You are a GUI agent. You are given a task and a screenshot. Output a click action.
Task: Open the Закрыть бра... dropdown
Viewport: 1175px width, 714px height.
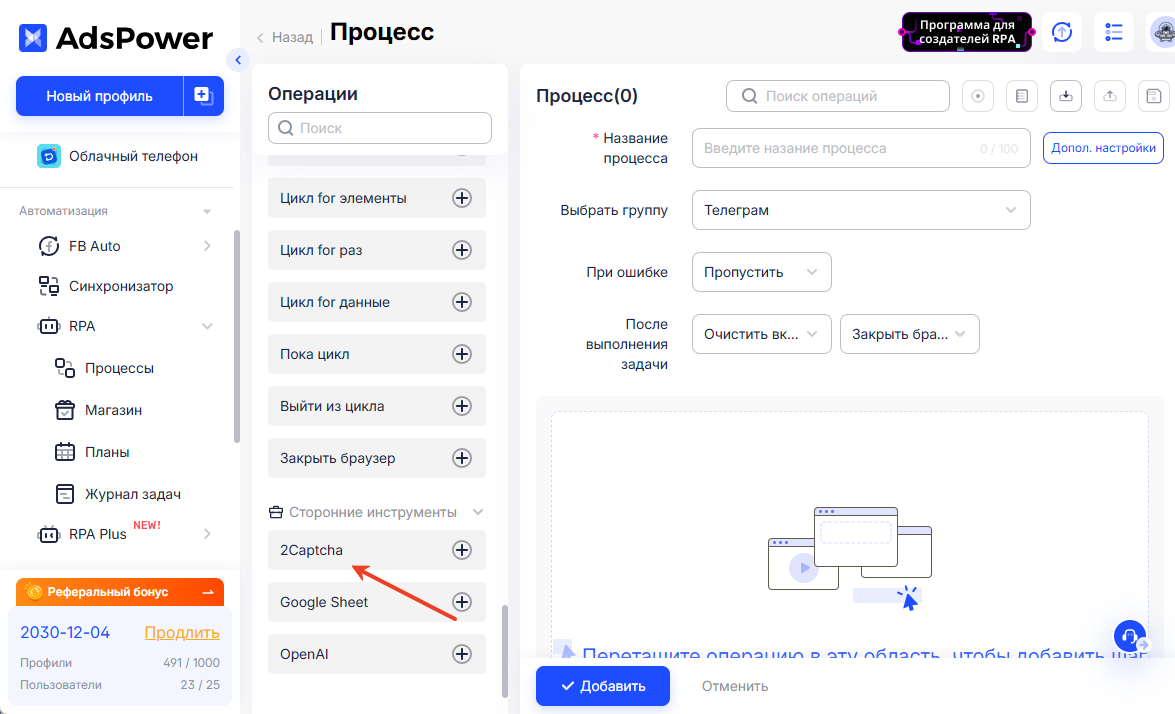(910, 334)
